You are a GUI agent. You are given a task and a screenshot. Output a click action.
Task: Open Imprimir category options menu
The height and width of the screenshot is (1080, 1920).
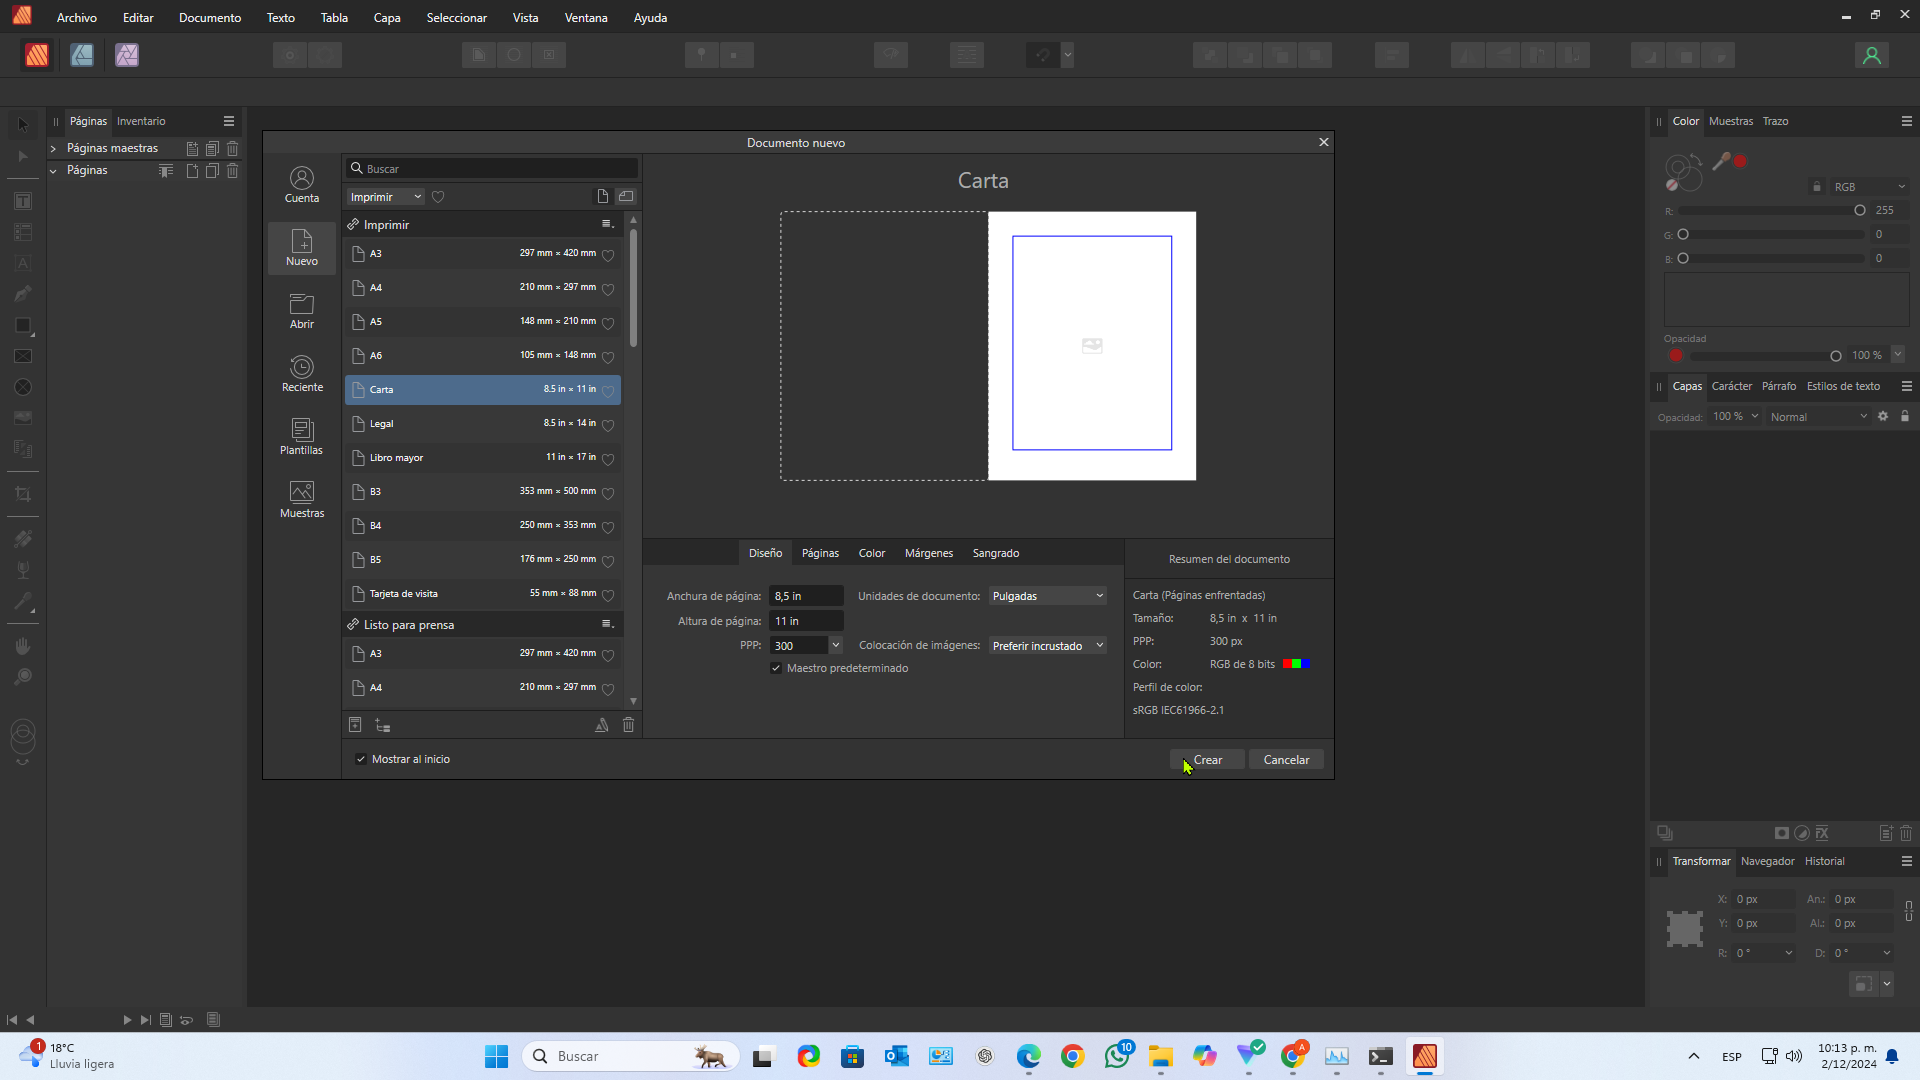(x=606, y=225)
